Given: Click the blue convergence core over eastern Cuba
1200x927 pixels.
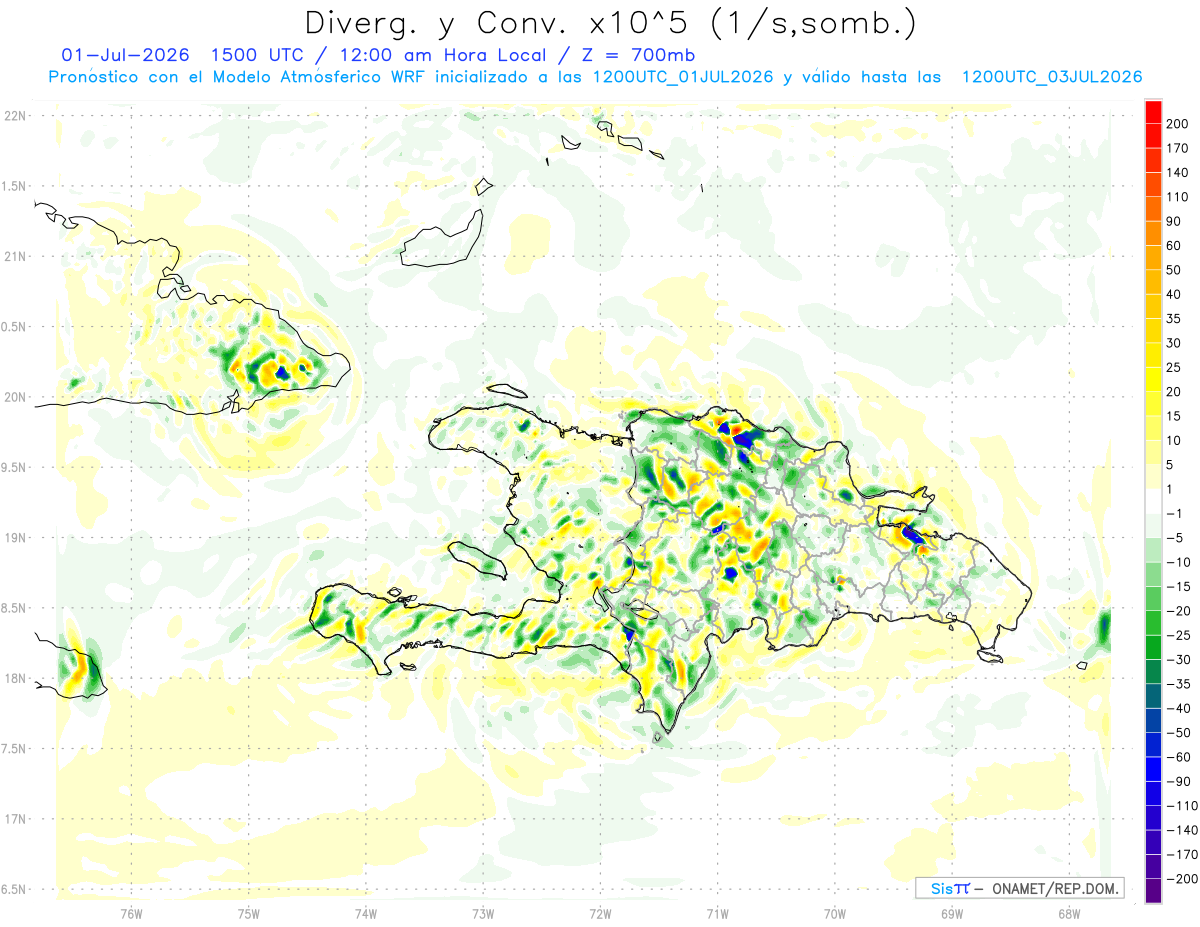Looking at the screenshot, I should (x=281, y=372).
